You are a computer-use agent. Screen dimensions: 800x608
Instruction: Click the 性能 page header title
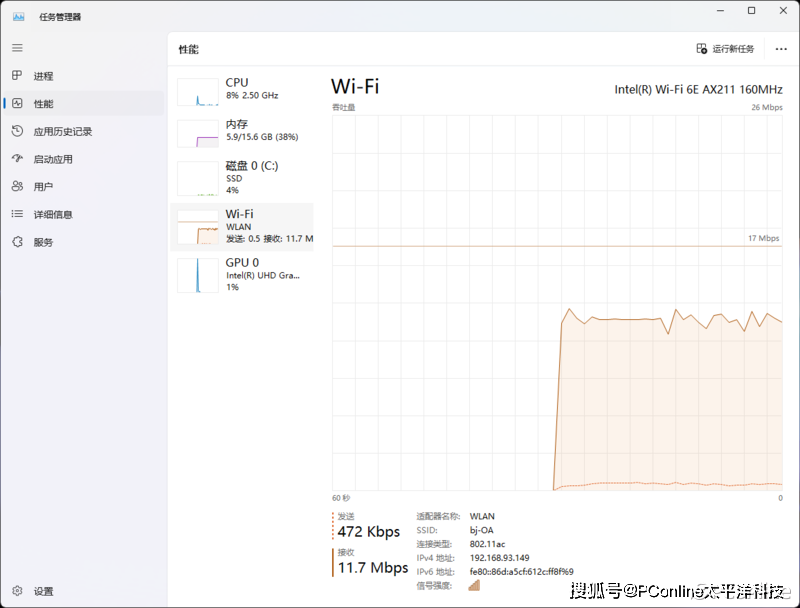188,49
